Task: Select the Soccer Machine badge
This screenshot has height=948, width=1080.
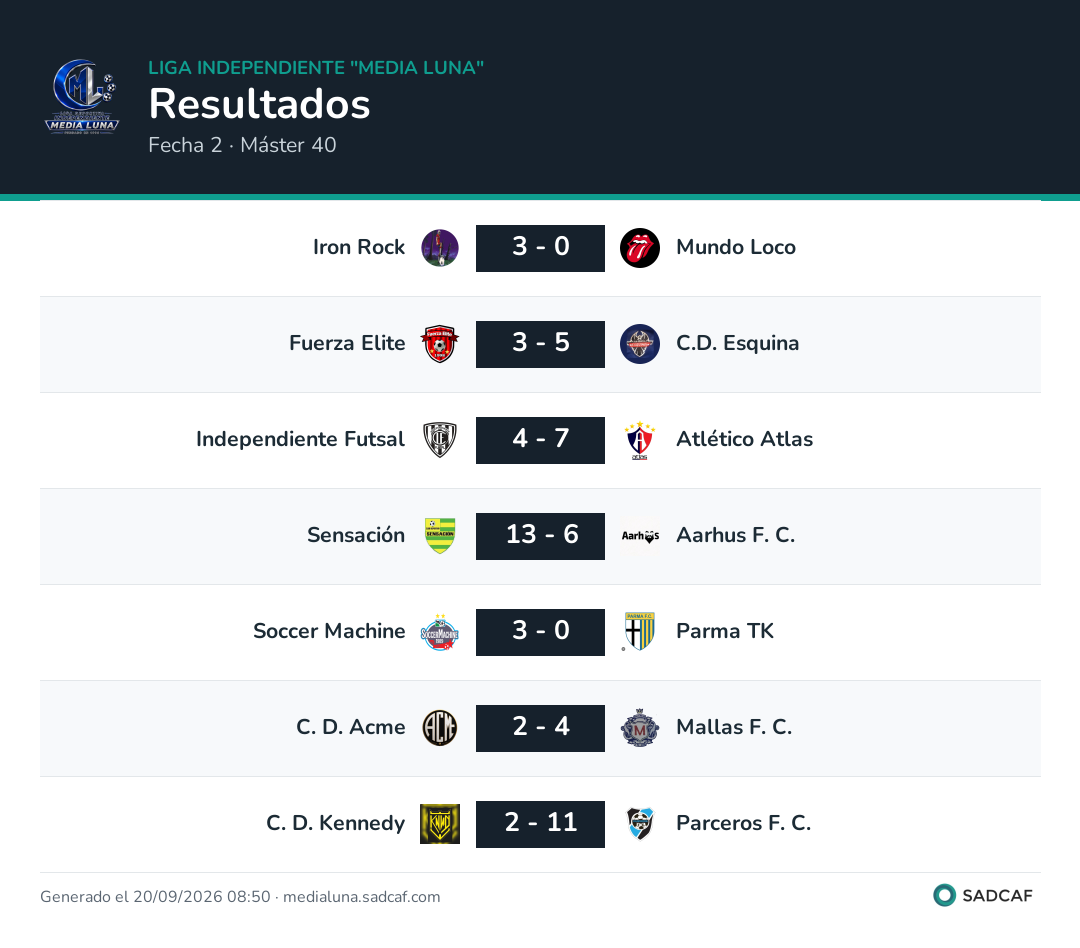Action: [x=440, y=632]
